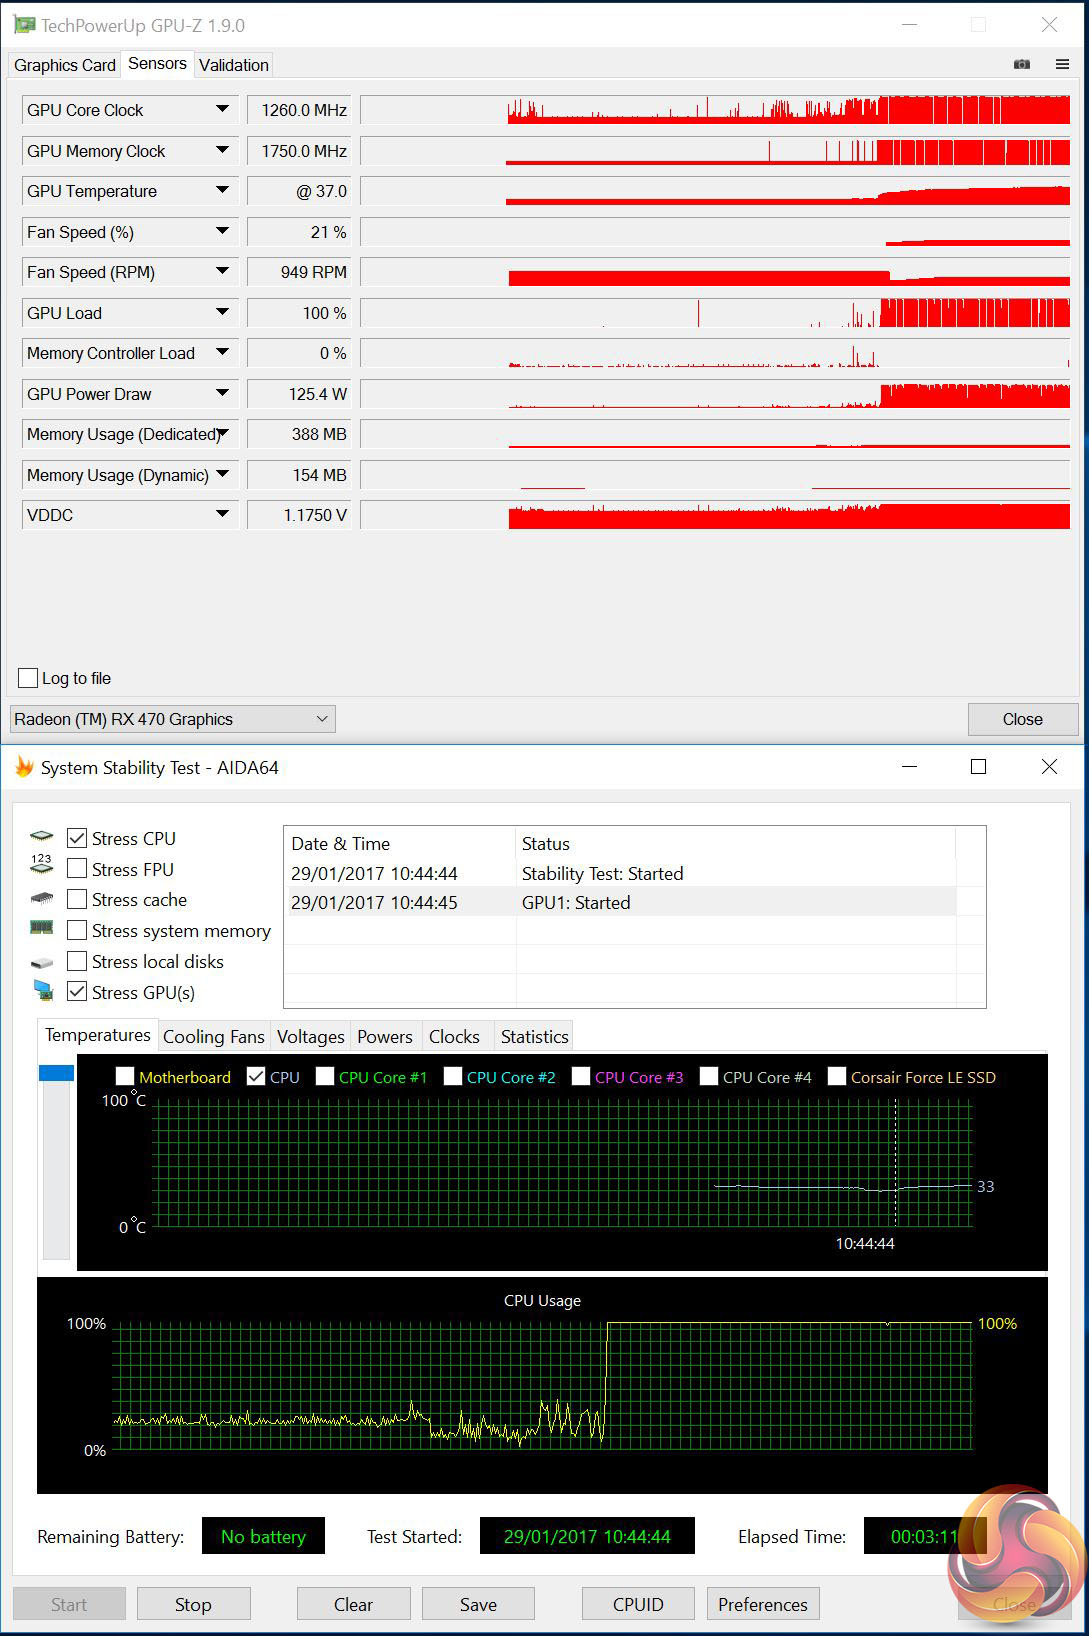The image size is (1089, 1636).
Task: Open the GPU Temperature sensor dropdown
Action: 222,190
